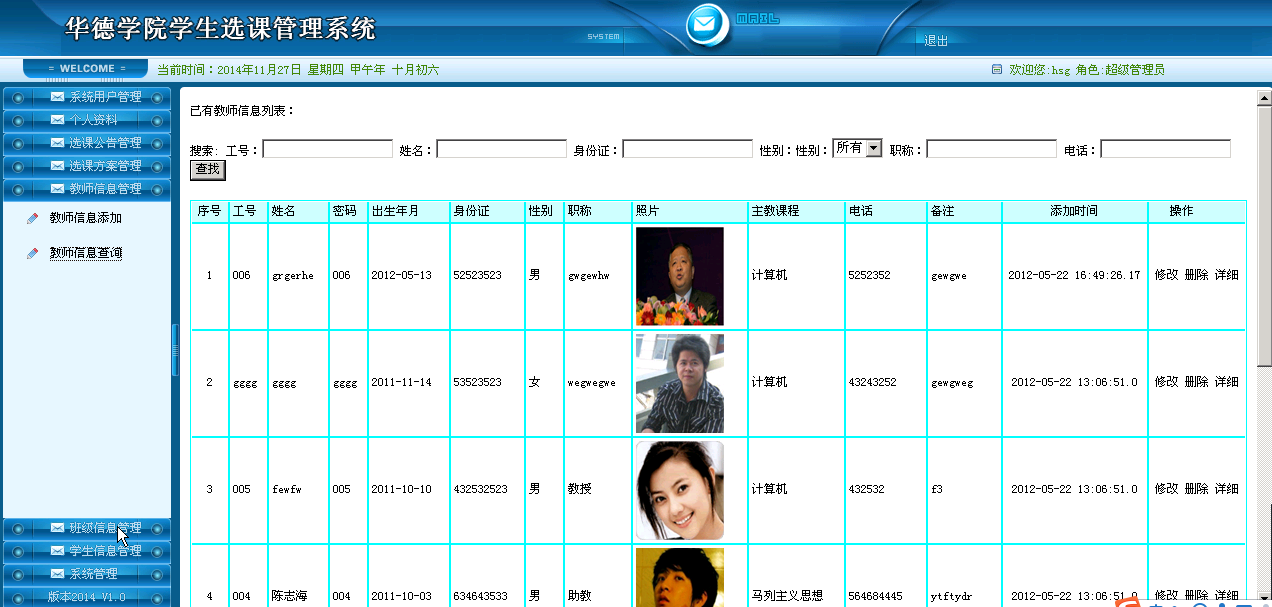The height and width of the screenshot is (607, 1272).
Task: Click left round knob on 版本2014 bar
Action: point(17,597)
